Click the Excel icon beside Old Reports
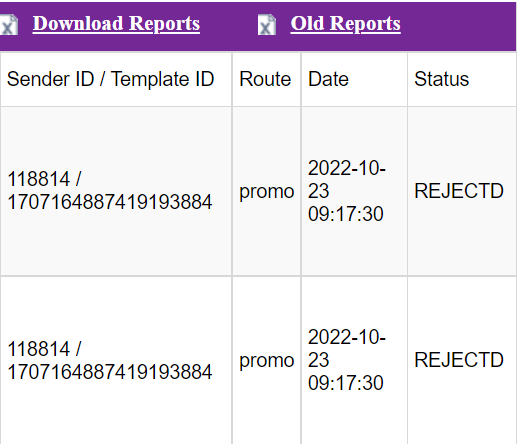The height and width of the screenshot is (444, 525). click(267, 25)
